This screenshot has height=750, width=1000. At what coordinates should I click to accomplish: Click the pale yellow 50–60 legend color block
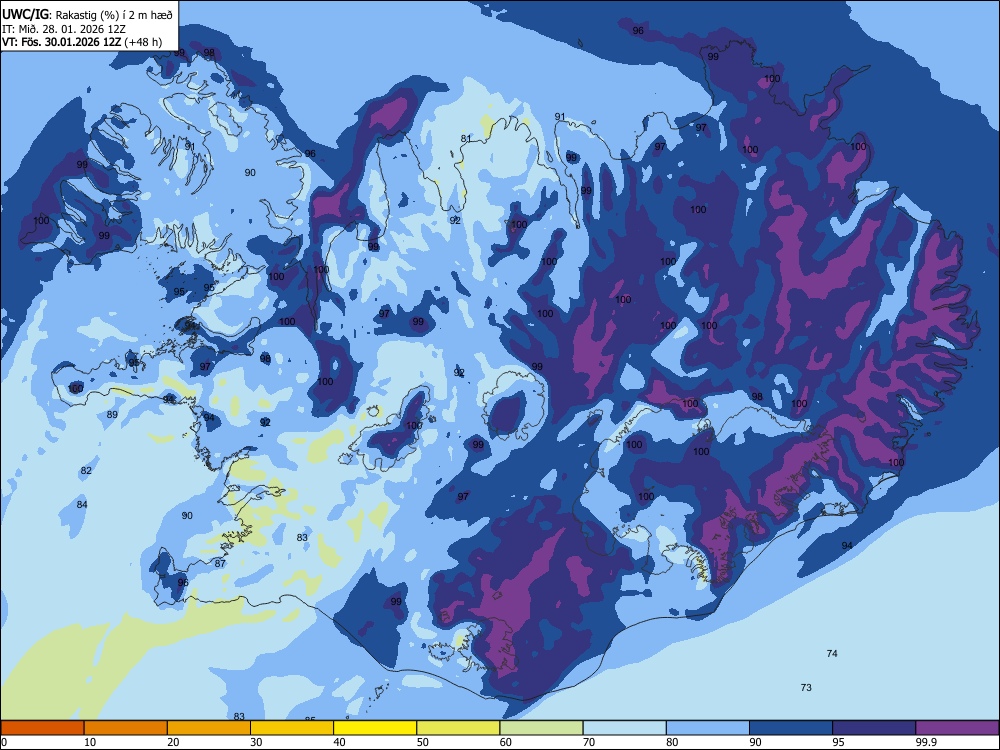click(x=458, y=728)
